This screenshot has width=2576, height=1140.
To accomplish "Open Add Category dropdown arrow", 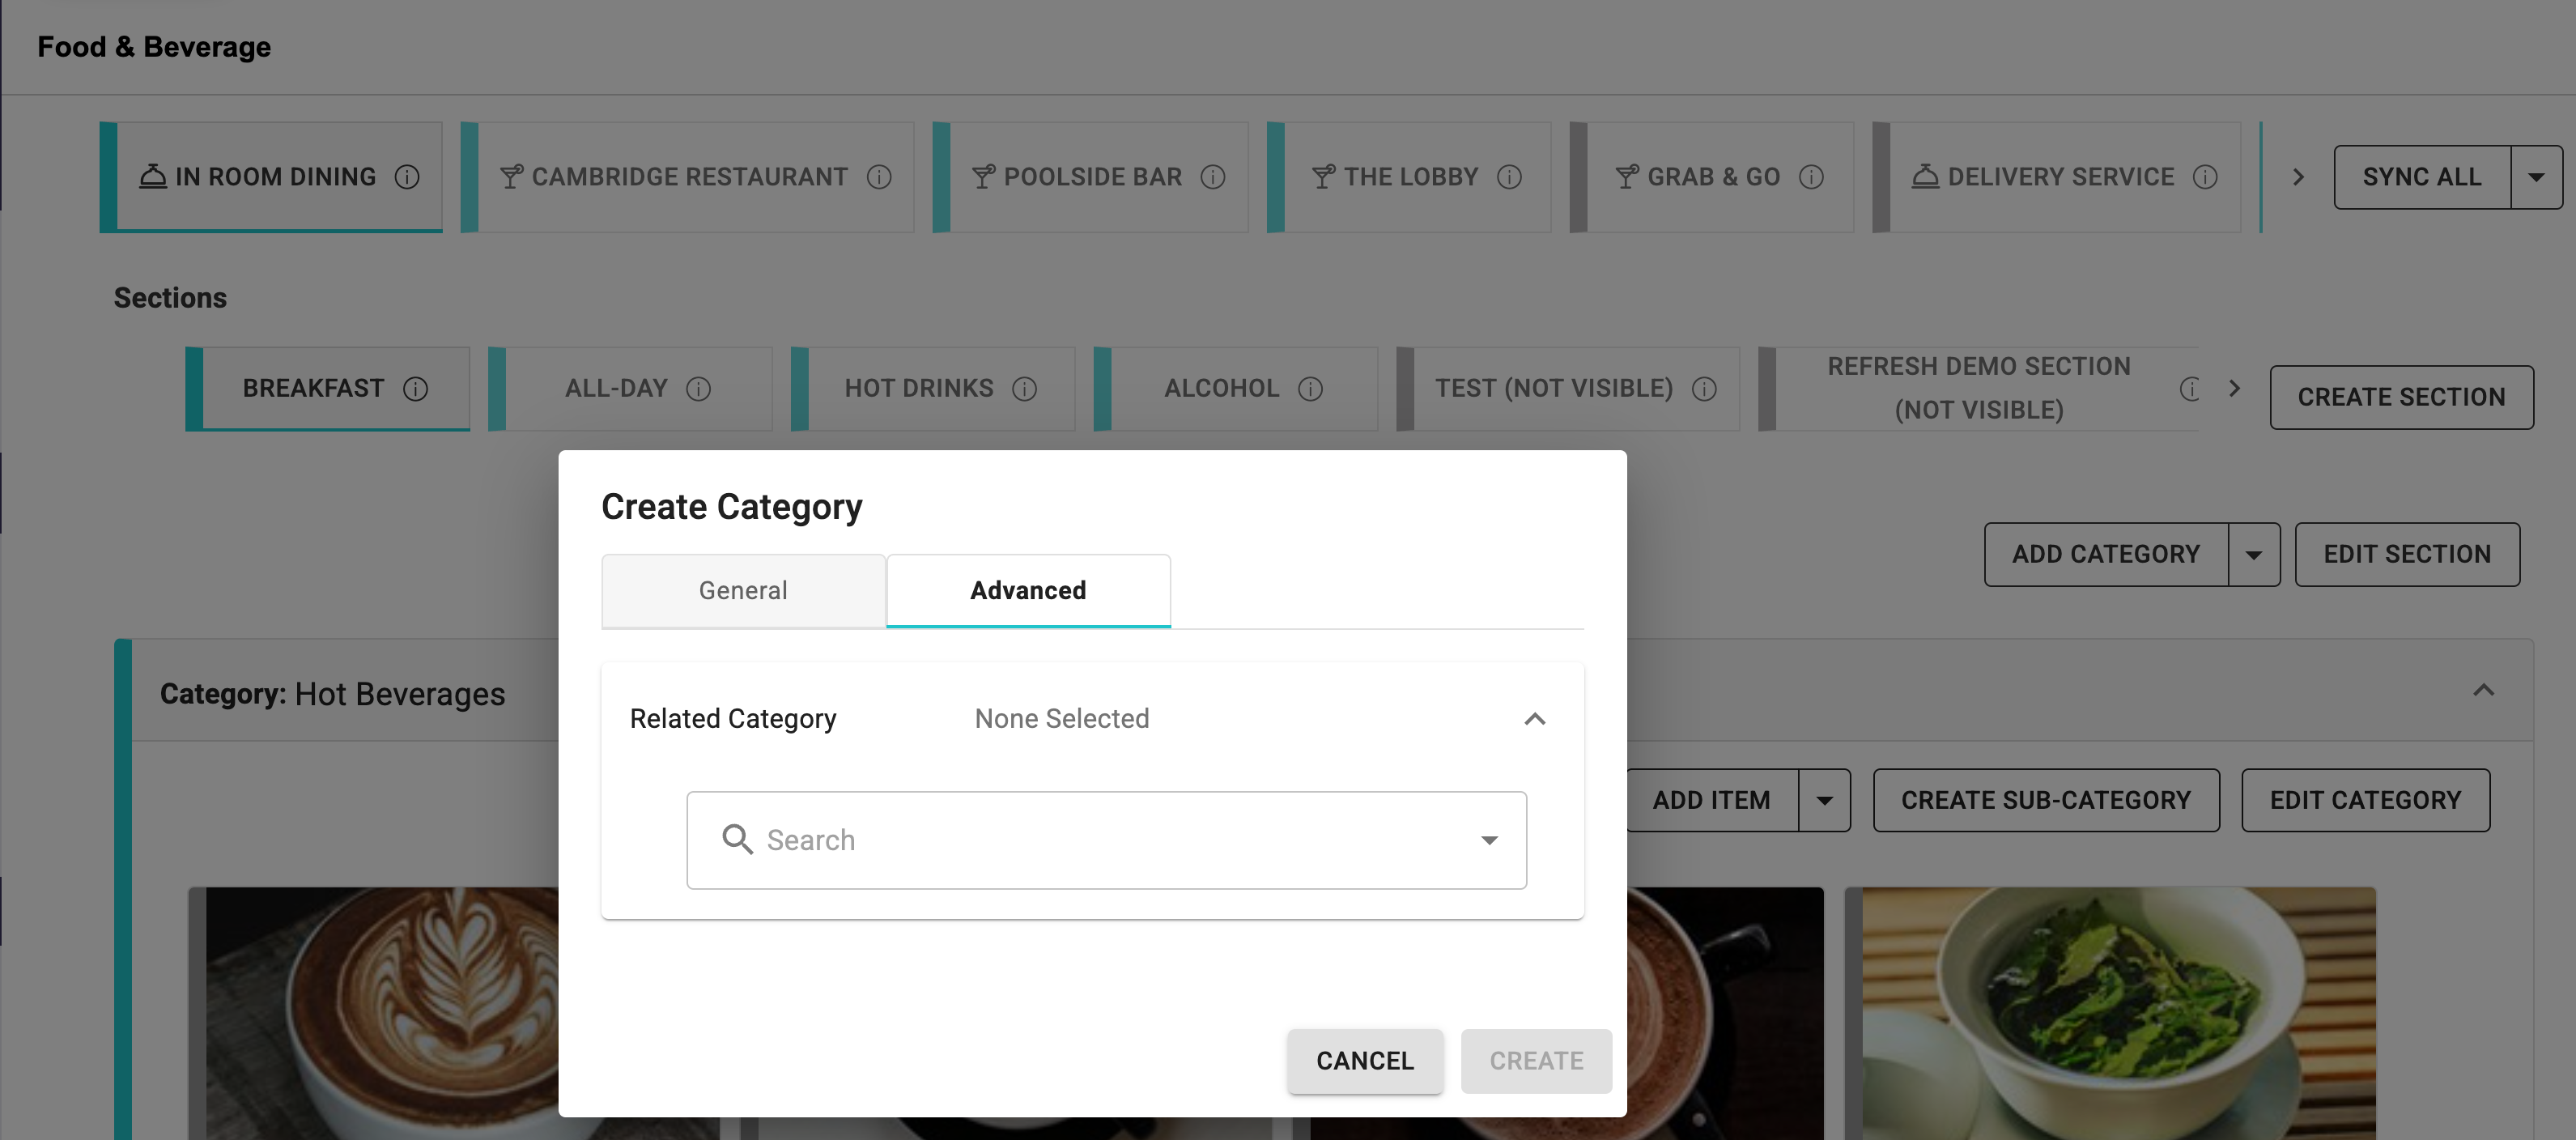I will (x=2253, y=554).
